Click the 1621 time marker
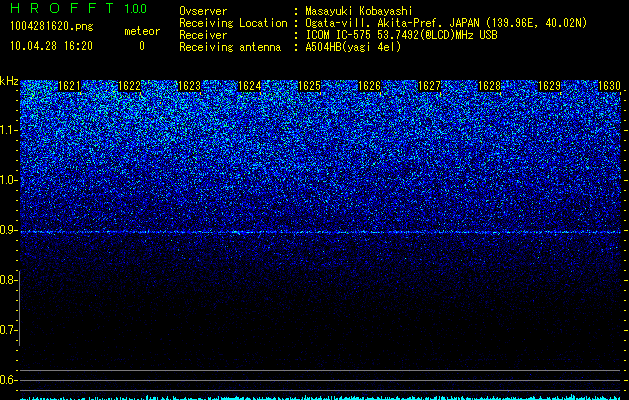This screenshot has width=629, height=400. [69, 86]
